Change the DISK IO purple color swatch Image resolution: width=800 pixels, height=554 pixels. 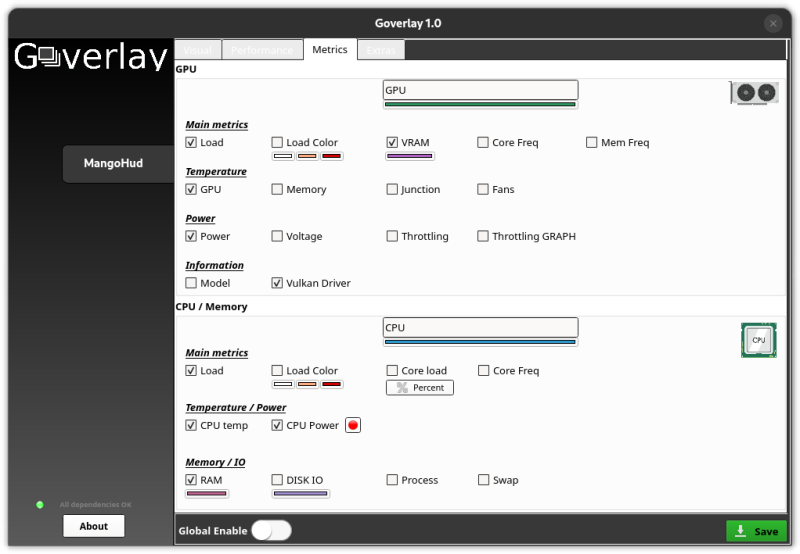tap(301, 493)
